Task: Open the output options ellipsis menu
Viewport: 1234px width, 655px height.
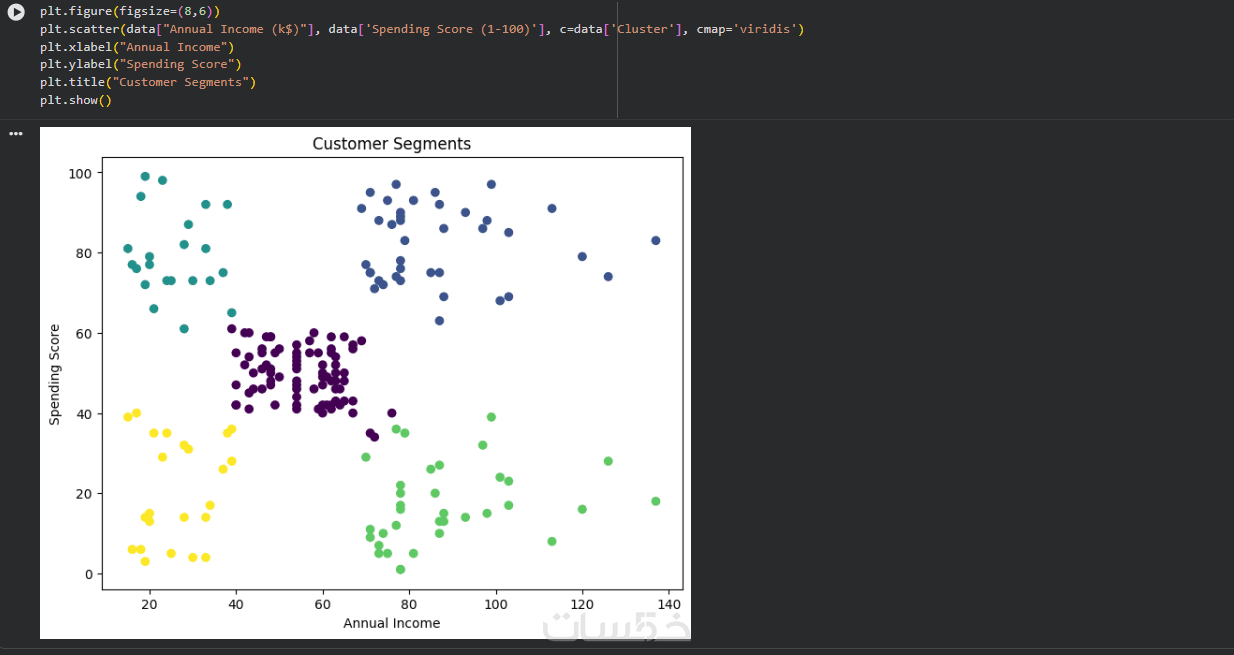Action: [x=15, y=133]
